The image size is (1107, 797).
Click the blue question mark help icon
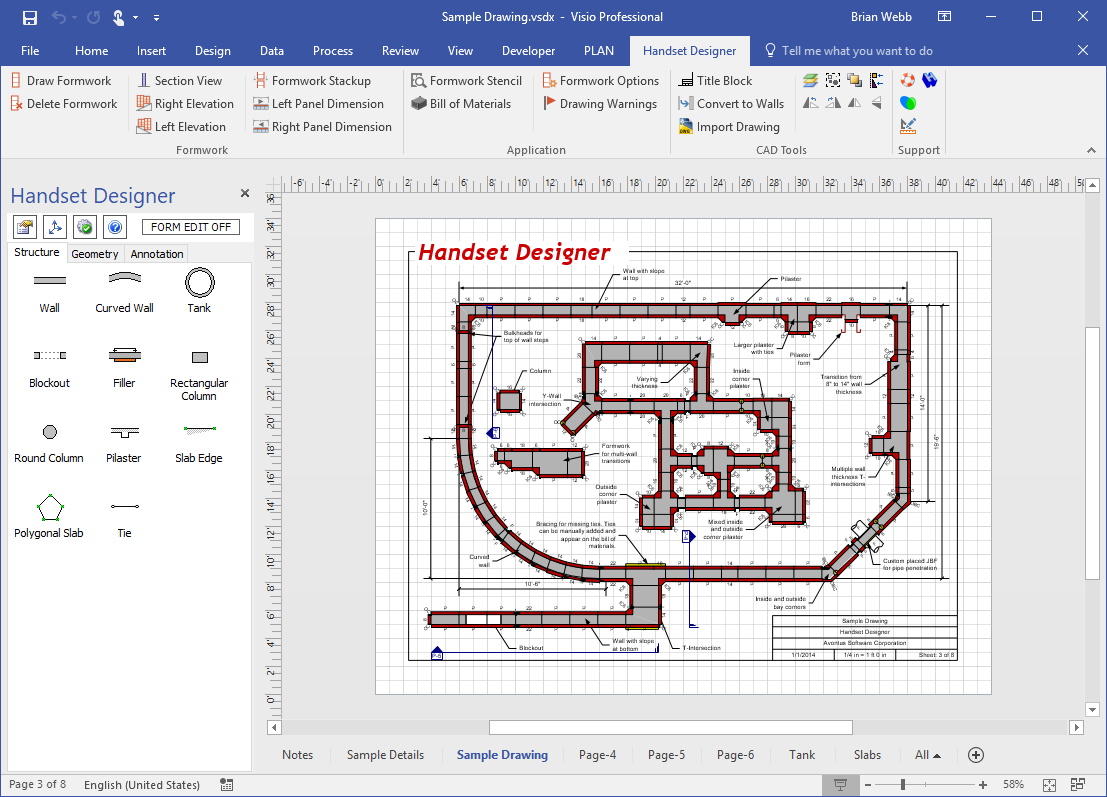click(x=114, y=227)
